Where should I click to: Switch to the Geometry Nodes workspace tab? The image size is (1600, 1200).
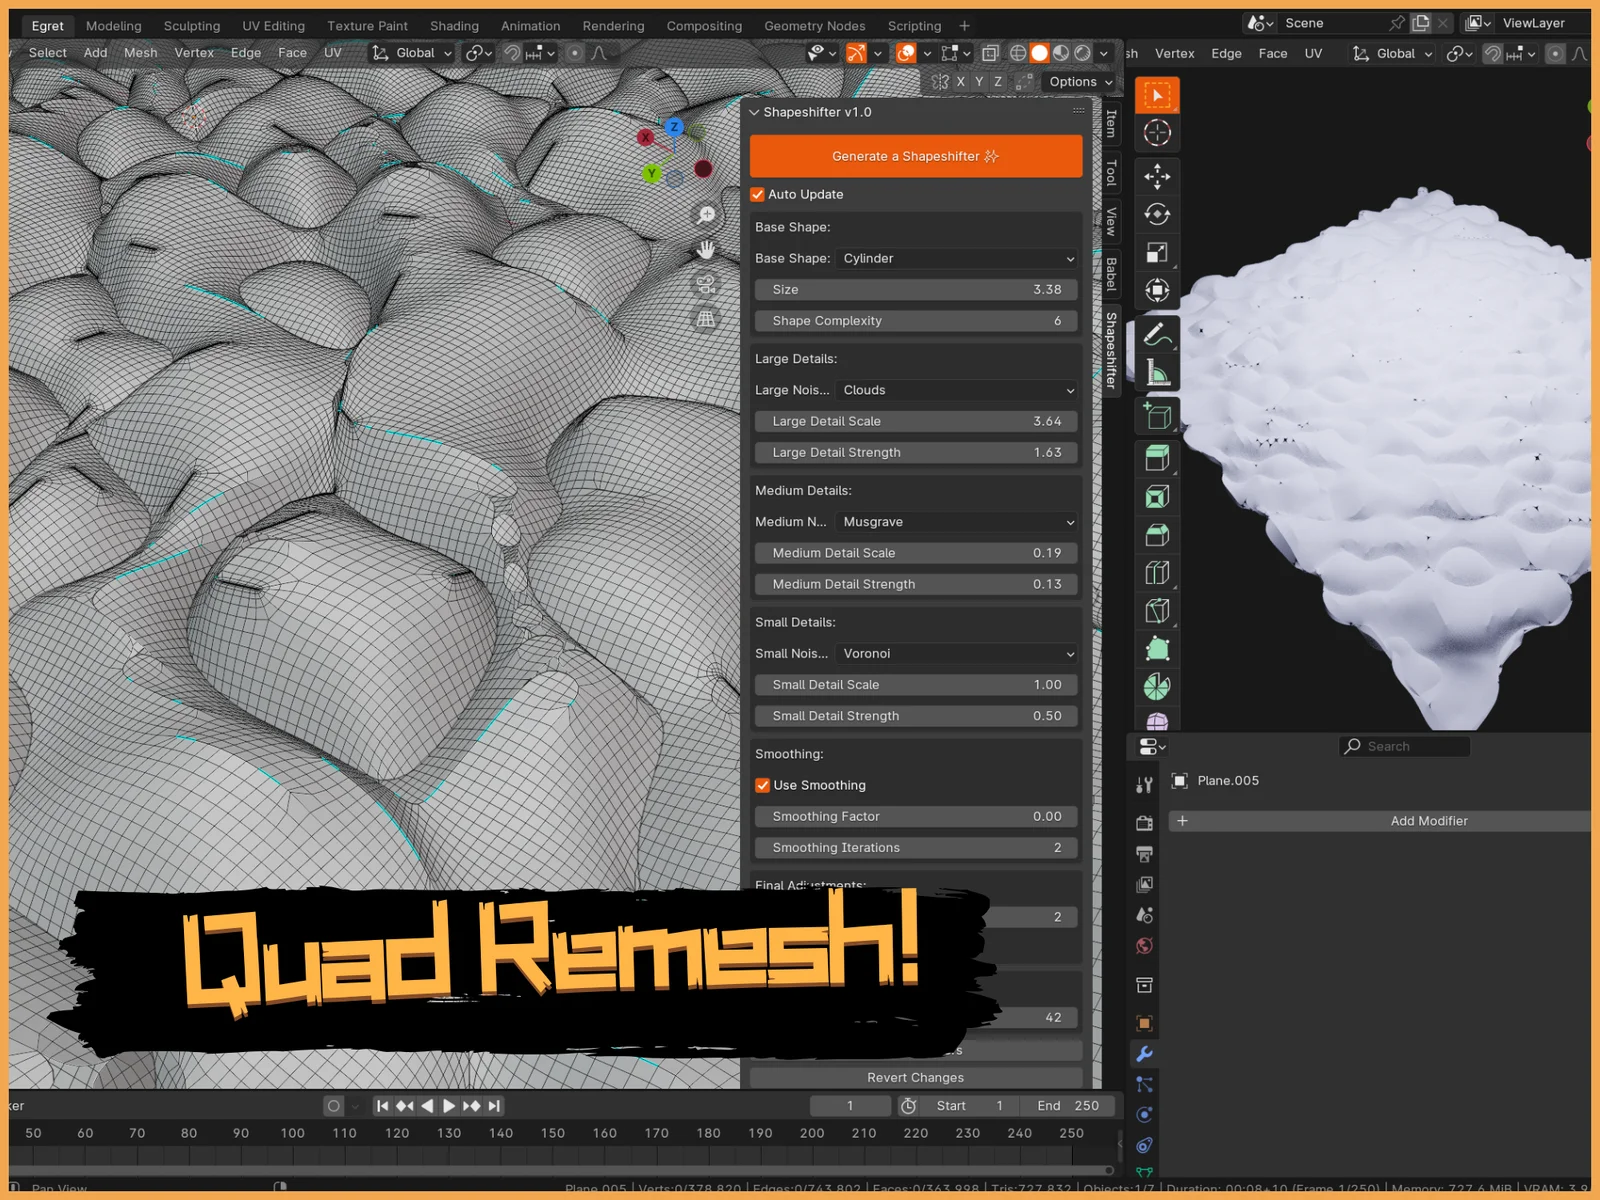click(814, 26)
